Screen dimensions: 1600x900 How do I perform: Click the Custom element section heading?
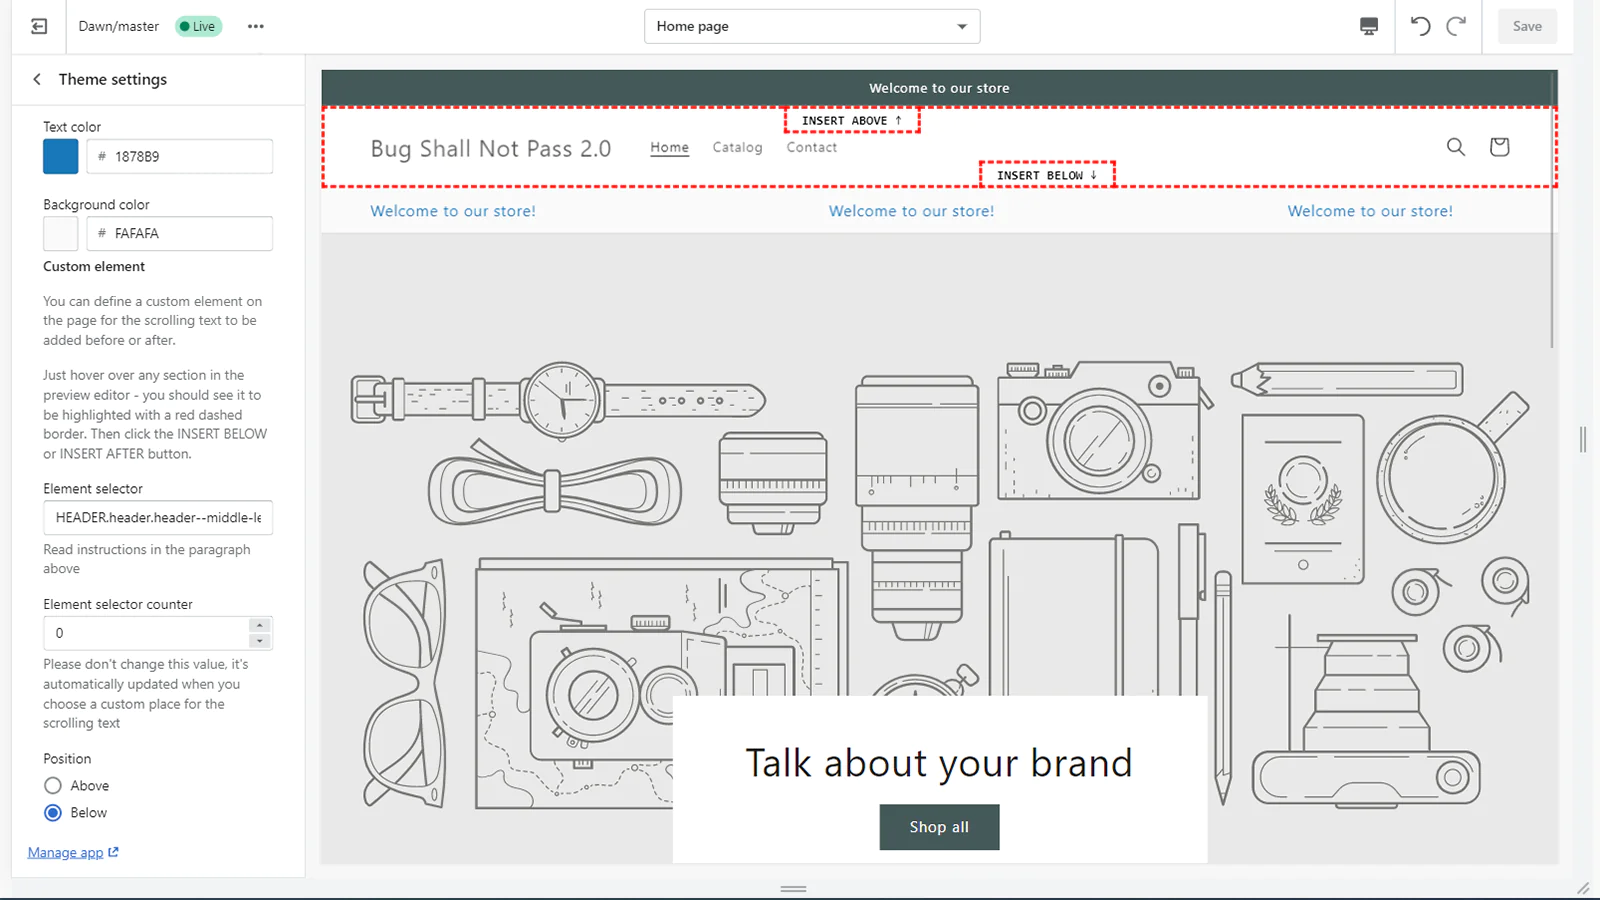click(x=94, y=267)
